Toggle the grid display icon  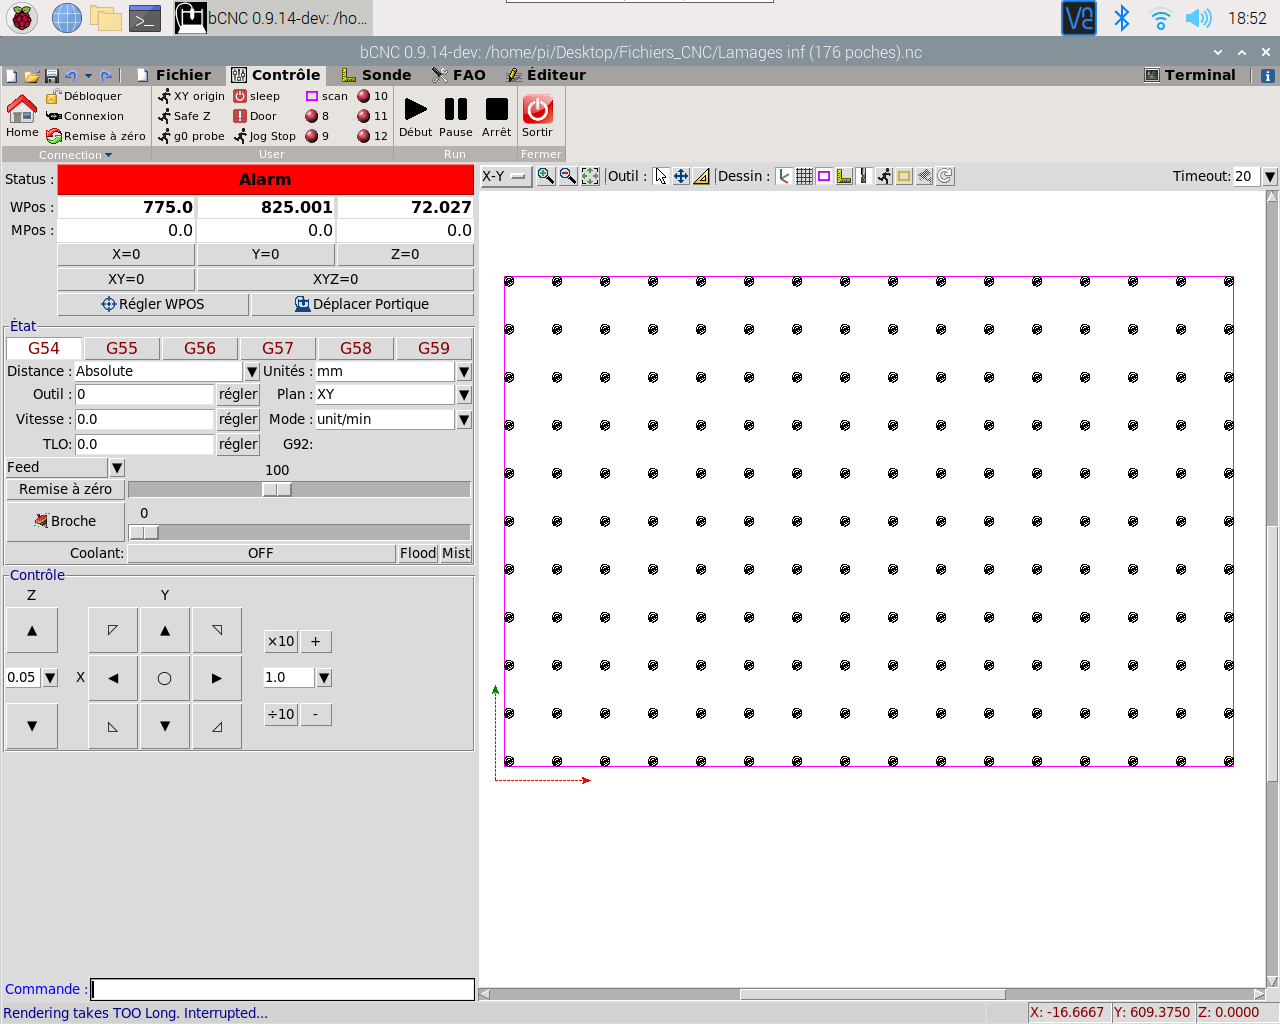coord(804,176)
